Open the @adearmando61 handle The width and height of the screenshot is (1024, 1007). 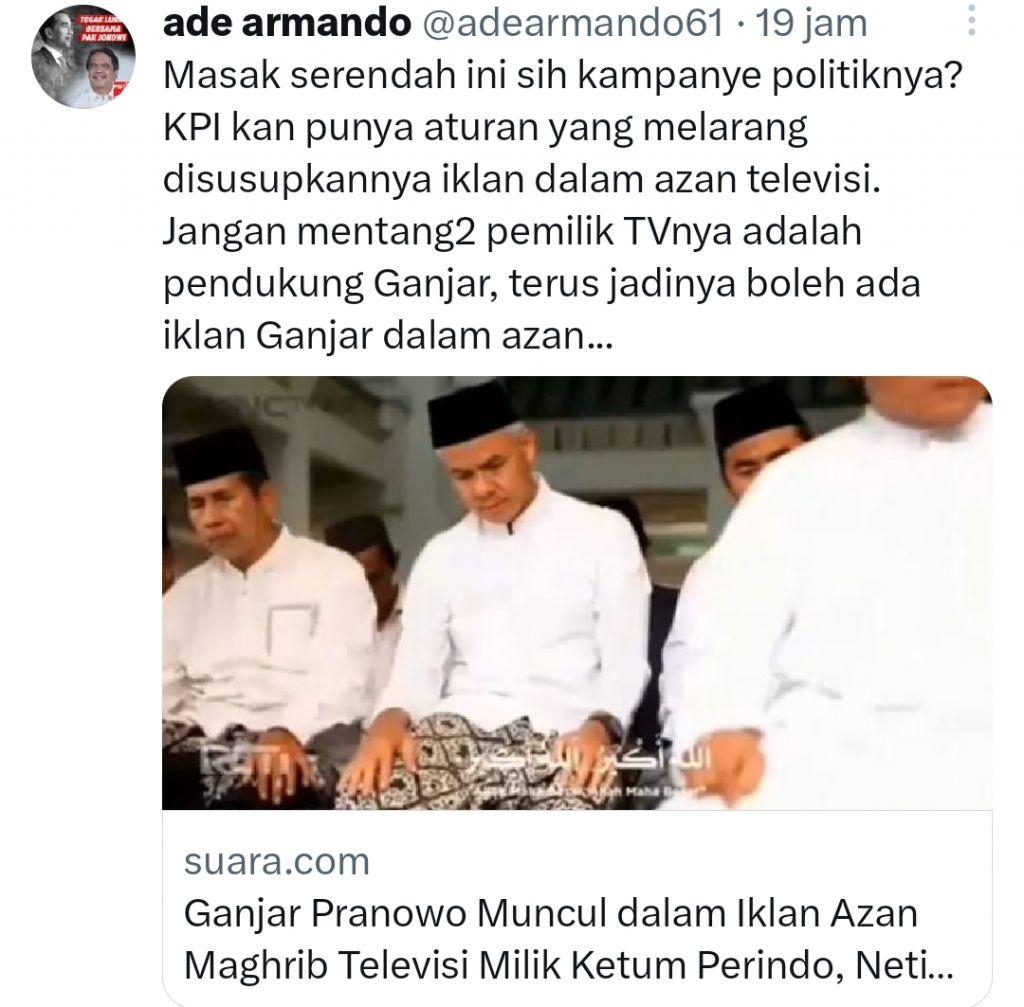[x=573, y=24]
